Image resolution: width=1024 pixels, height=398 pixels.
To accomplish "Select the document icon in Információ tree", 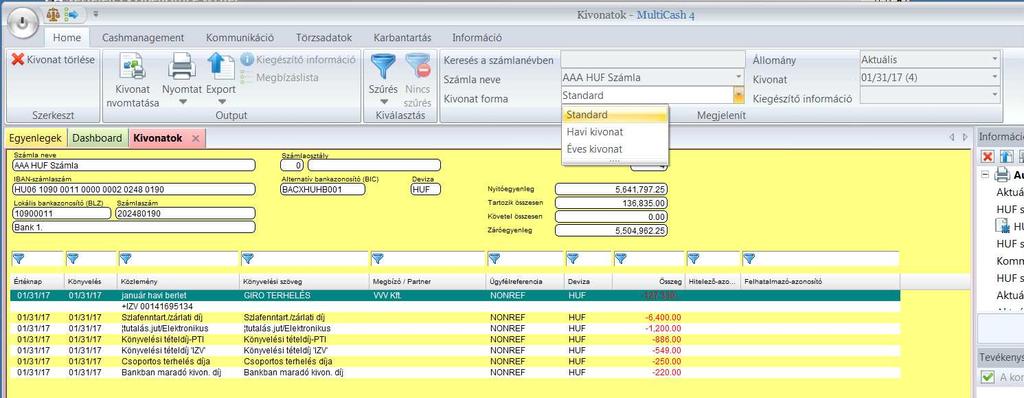I will tap(1002, 226).
